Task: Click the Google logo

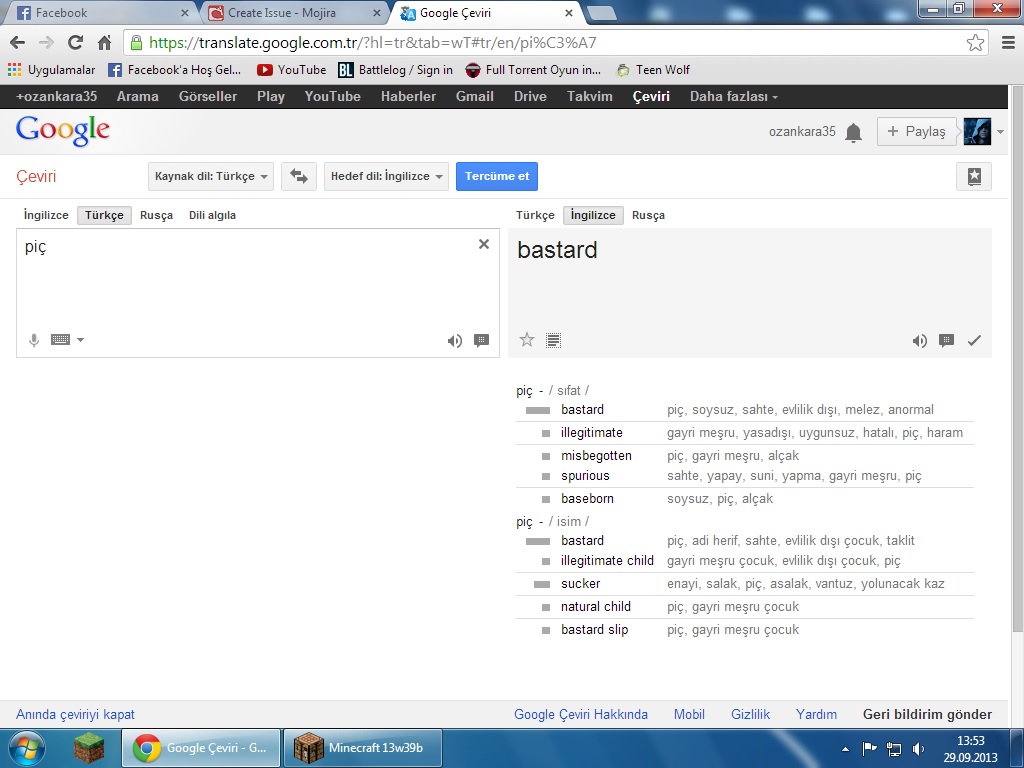Action: 63,131
